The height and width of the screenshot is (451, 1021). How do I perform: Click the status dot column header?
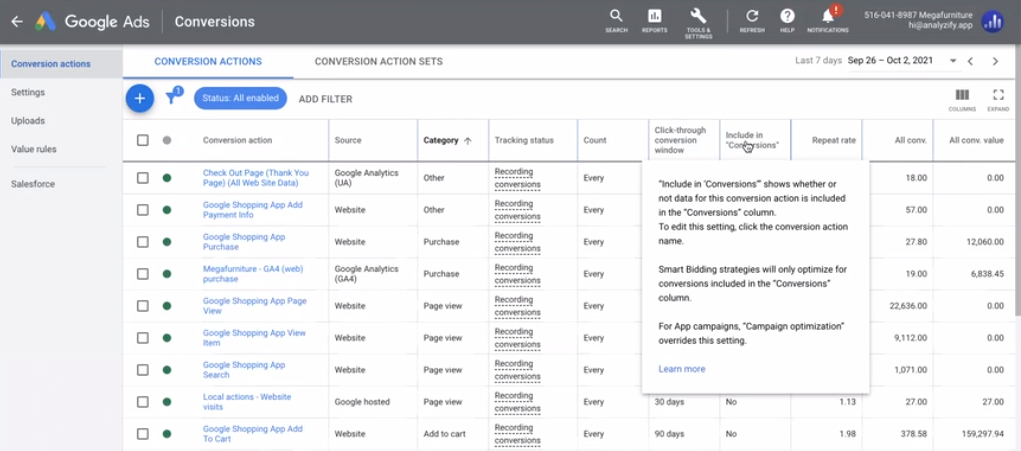tap(167, 140)
